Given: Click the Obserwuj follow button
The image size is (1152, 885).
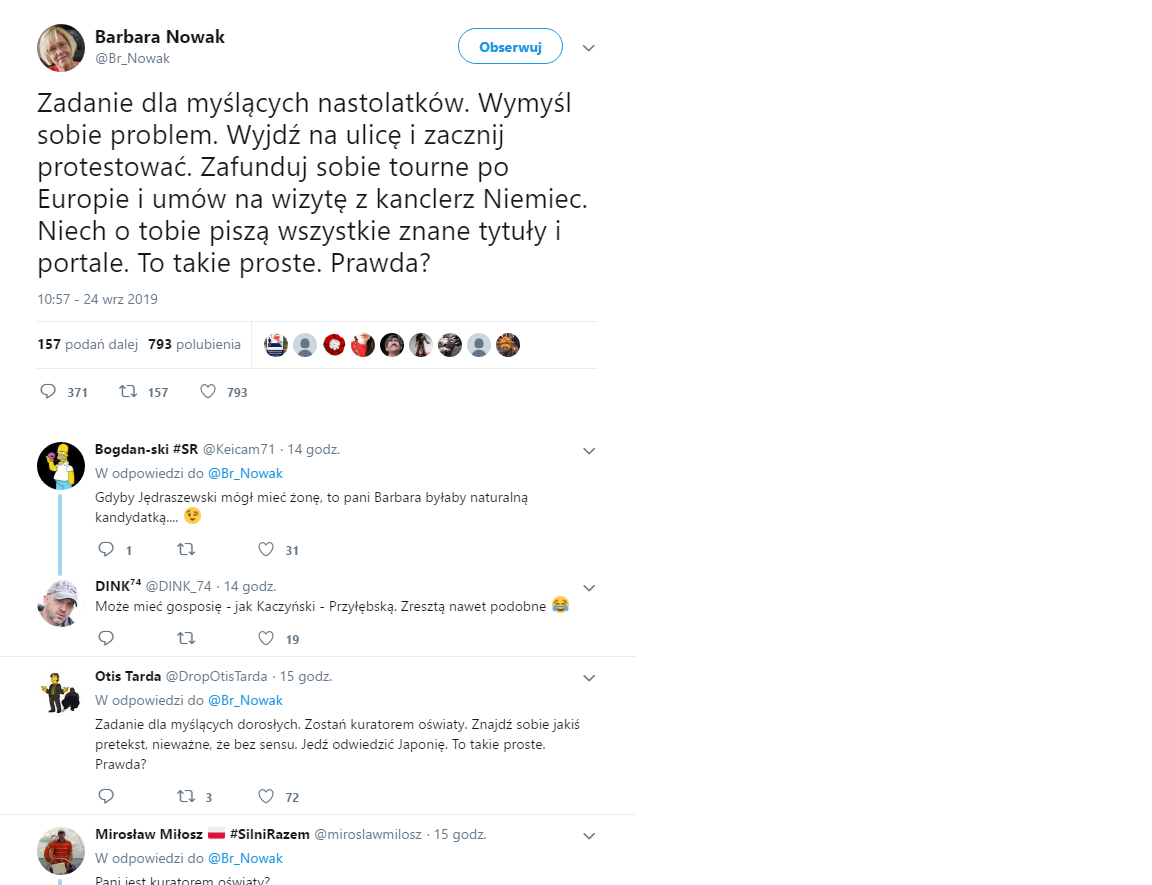Looking at the screenshot, I should pos(510,47).
